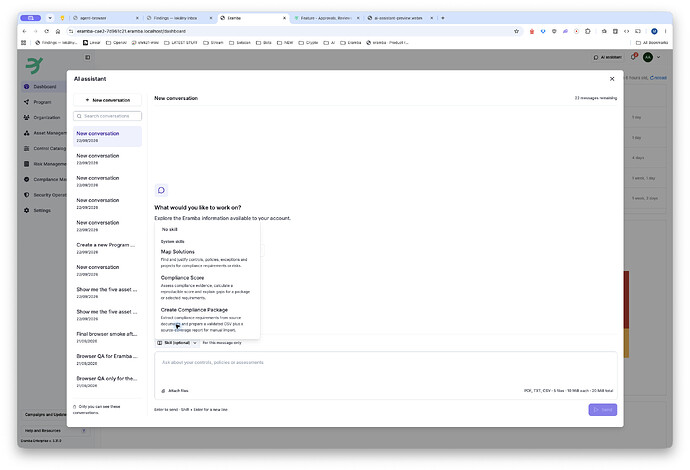Start a New conversation

pyautogui.click(x=107, y=100)
